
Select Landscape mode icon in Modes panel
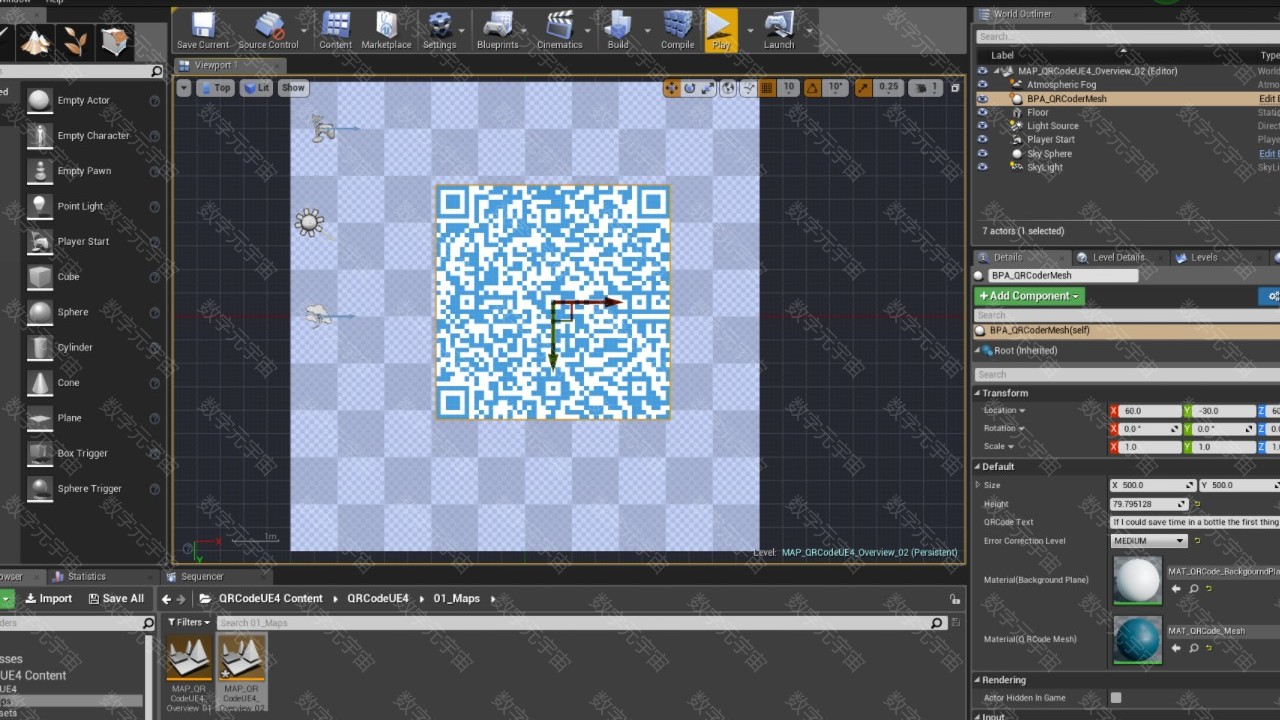click(37, 41)
